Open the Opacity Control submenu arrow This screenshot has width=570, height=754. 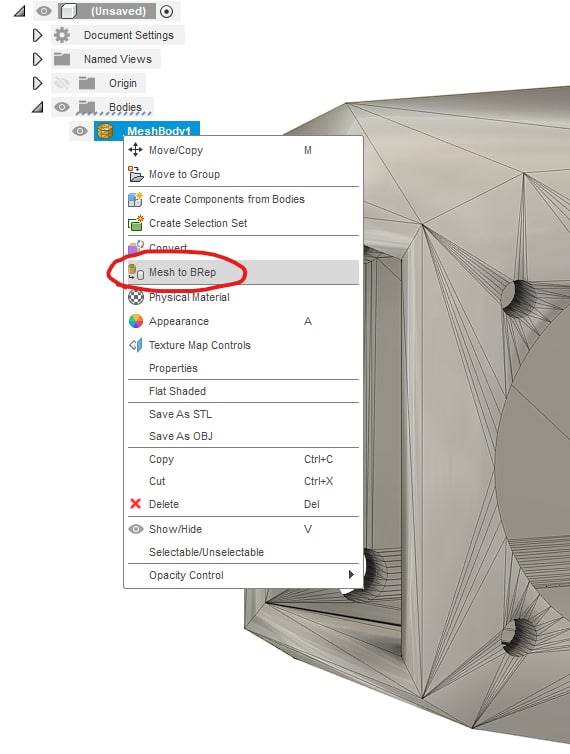click(351, 575)
